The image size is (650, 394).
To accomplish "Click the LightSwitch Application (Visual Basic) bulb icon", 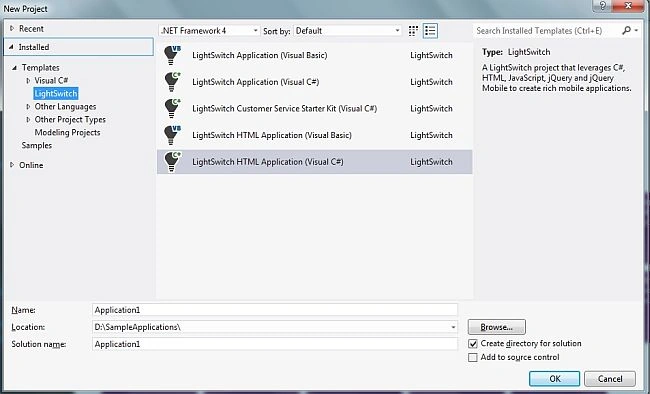I will [172, 55].
